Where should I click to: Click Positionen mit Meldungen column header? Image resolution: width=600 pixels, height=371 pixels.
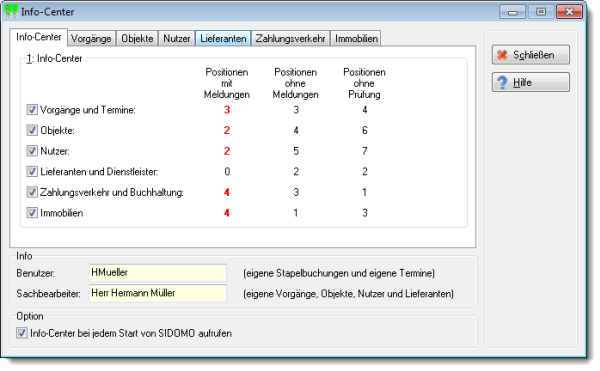pyautogui.click(x=227, y=83)
